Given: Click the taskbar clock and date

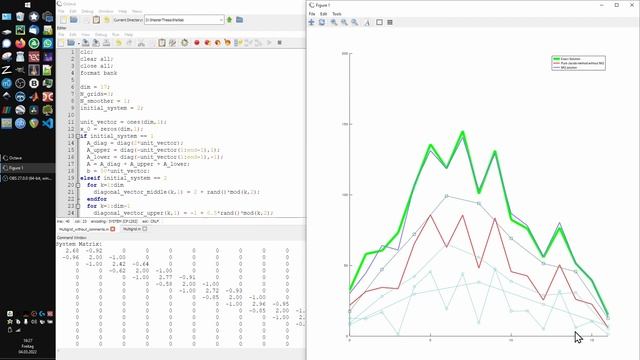Looking at the screenshot, I should pyautogui.click(x=27, y=346).
